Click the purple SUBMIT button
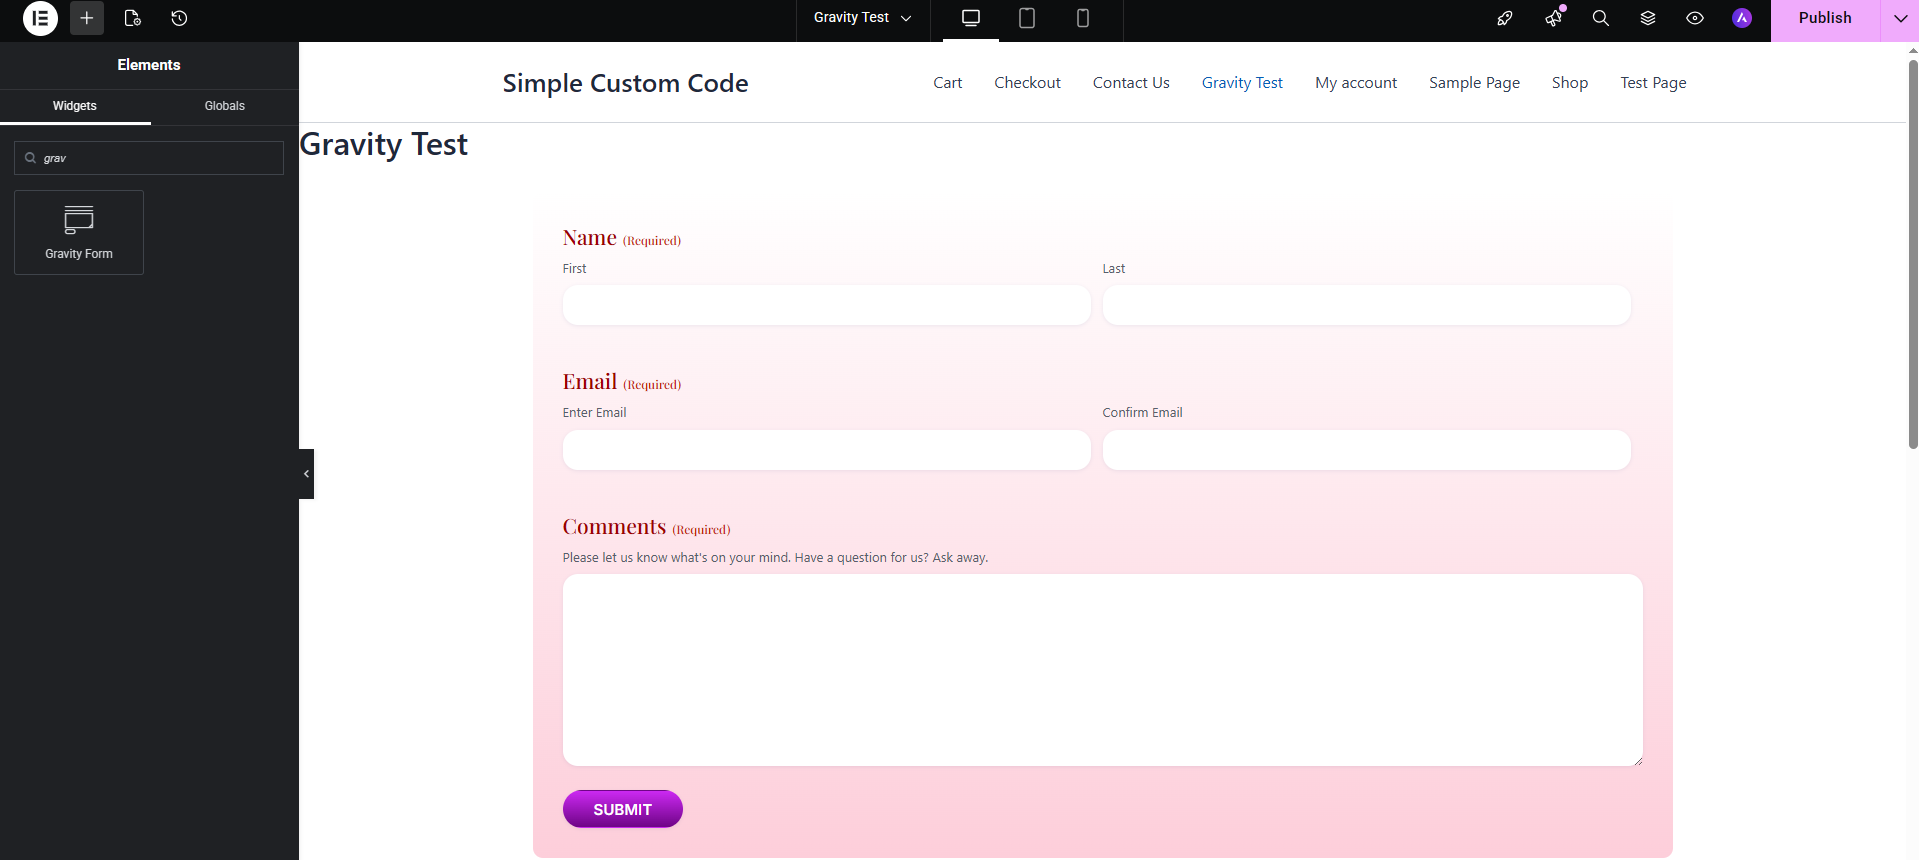1919x860 pixels. (x=622, y=809)
